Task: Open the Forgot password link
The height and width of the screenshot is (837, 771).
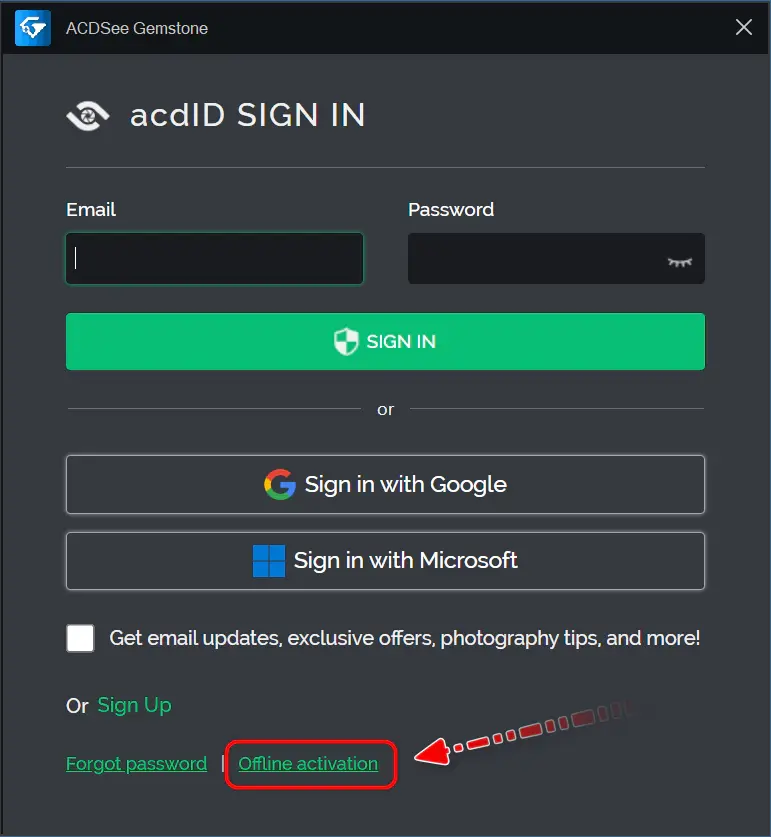Action: click(137, 764)
